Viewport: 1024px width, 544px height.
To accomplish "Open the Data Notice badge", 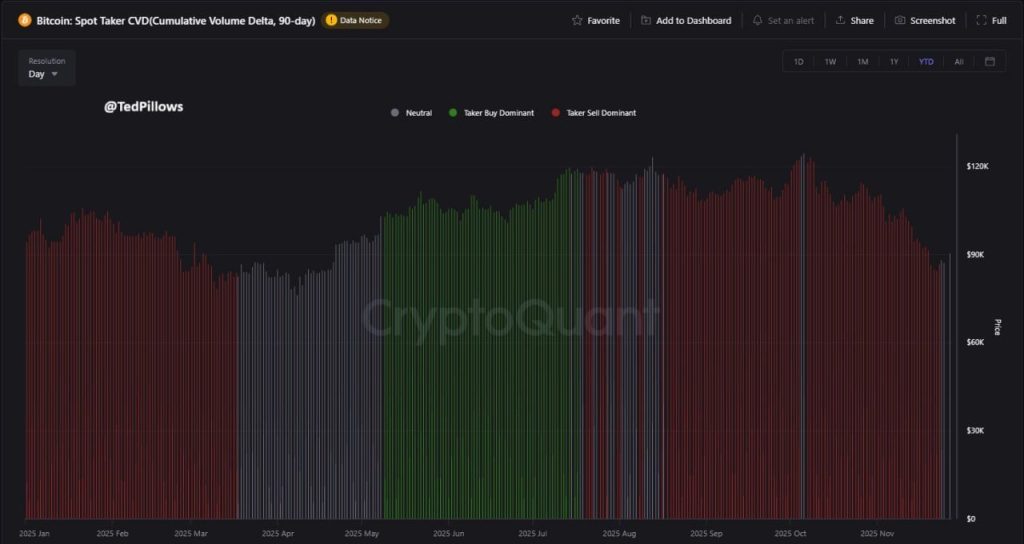I will tap(355, 20).
